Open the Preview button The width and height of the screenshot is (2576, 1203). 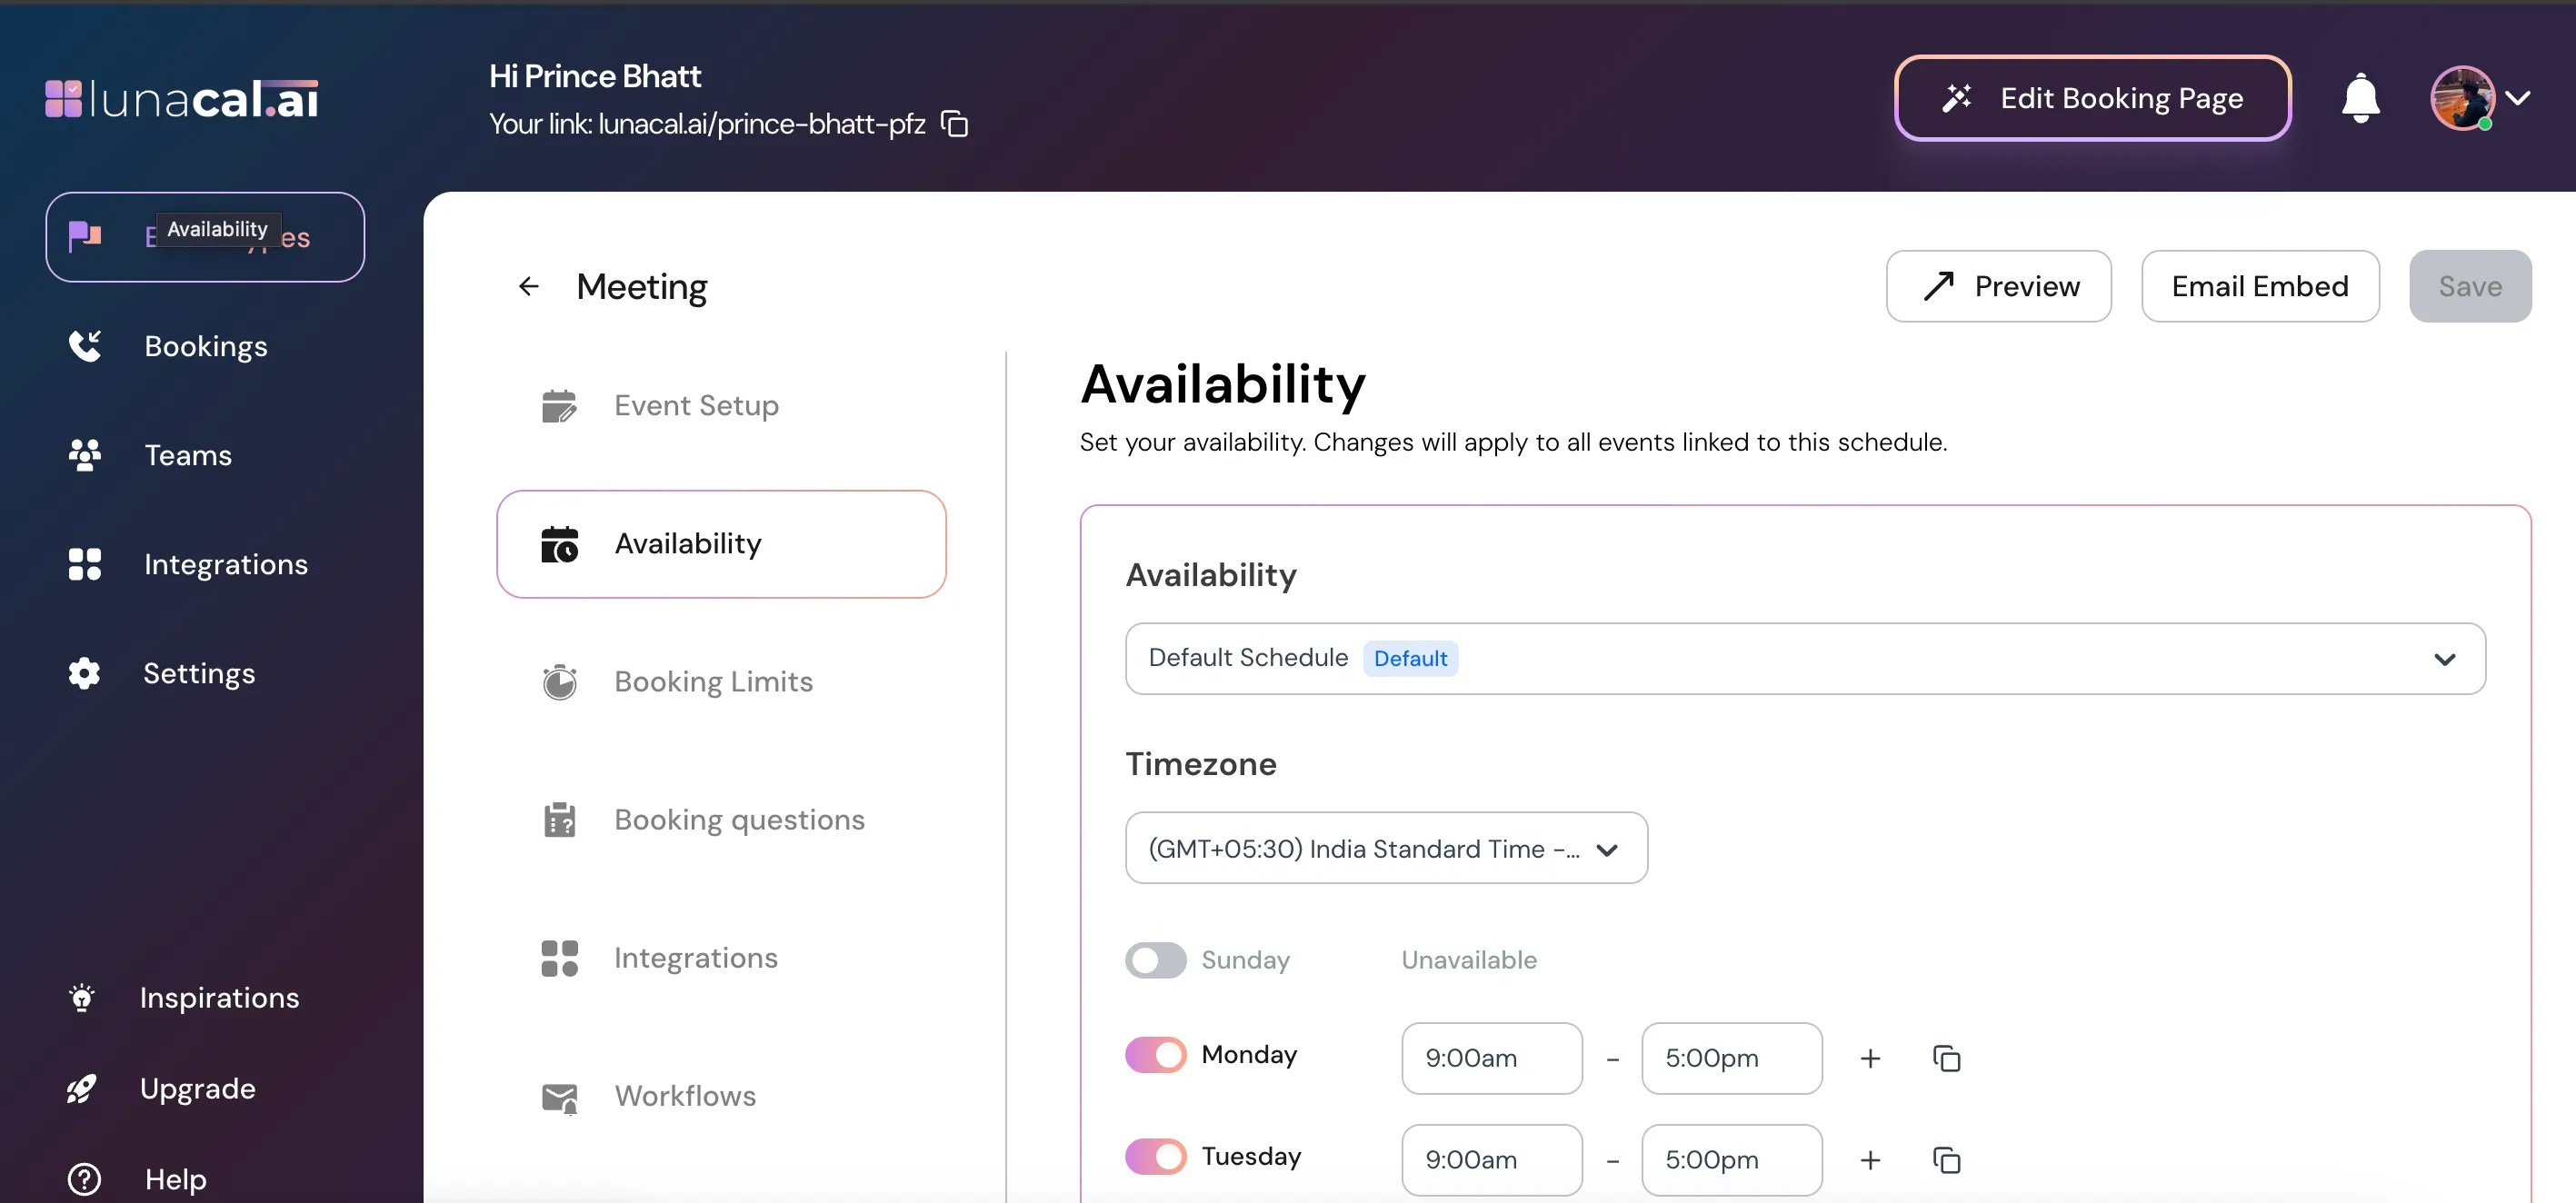click(1998, 287)
